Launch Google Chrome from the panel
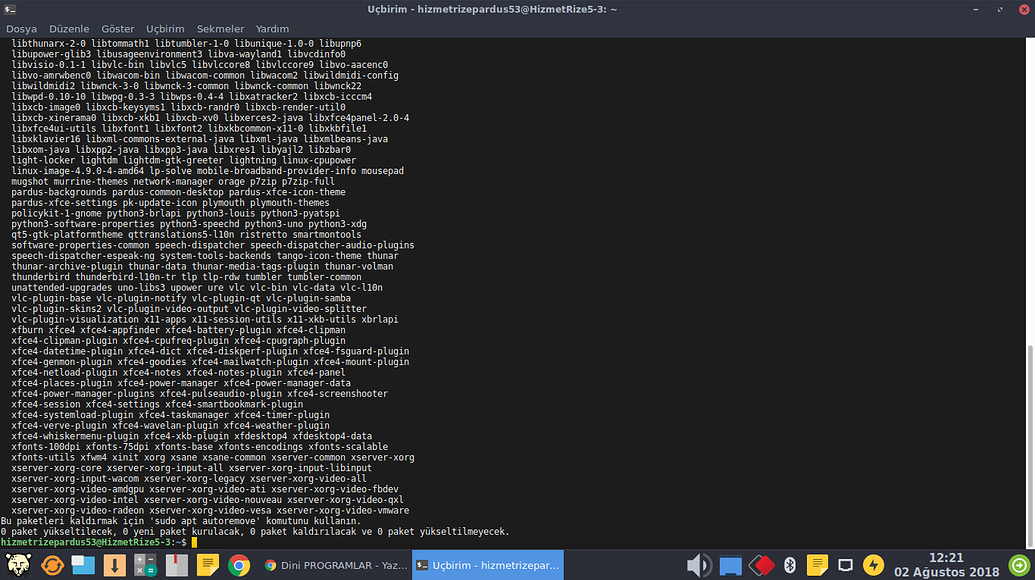This screenshot has height=580, width=1035. pyautogui.click(x=239, y=565)
